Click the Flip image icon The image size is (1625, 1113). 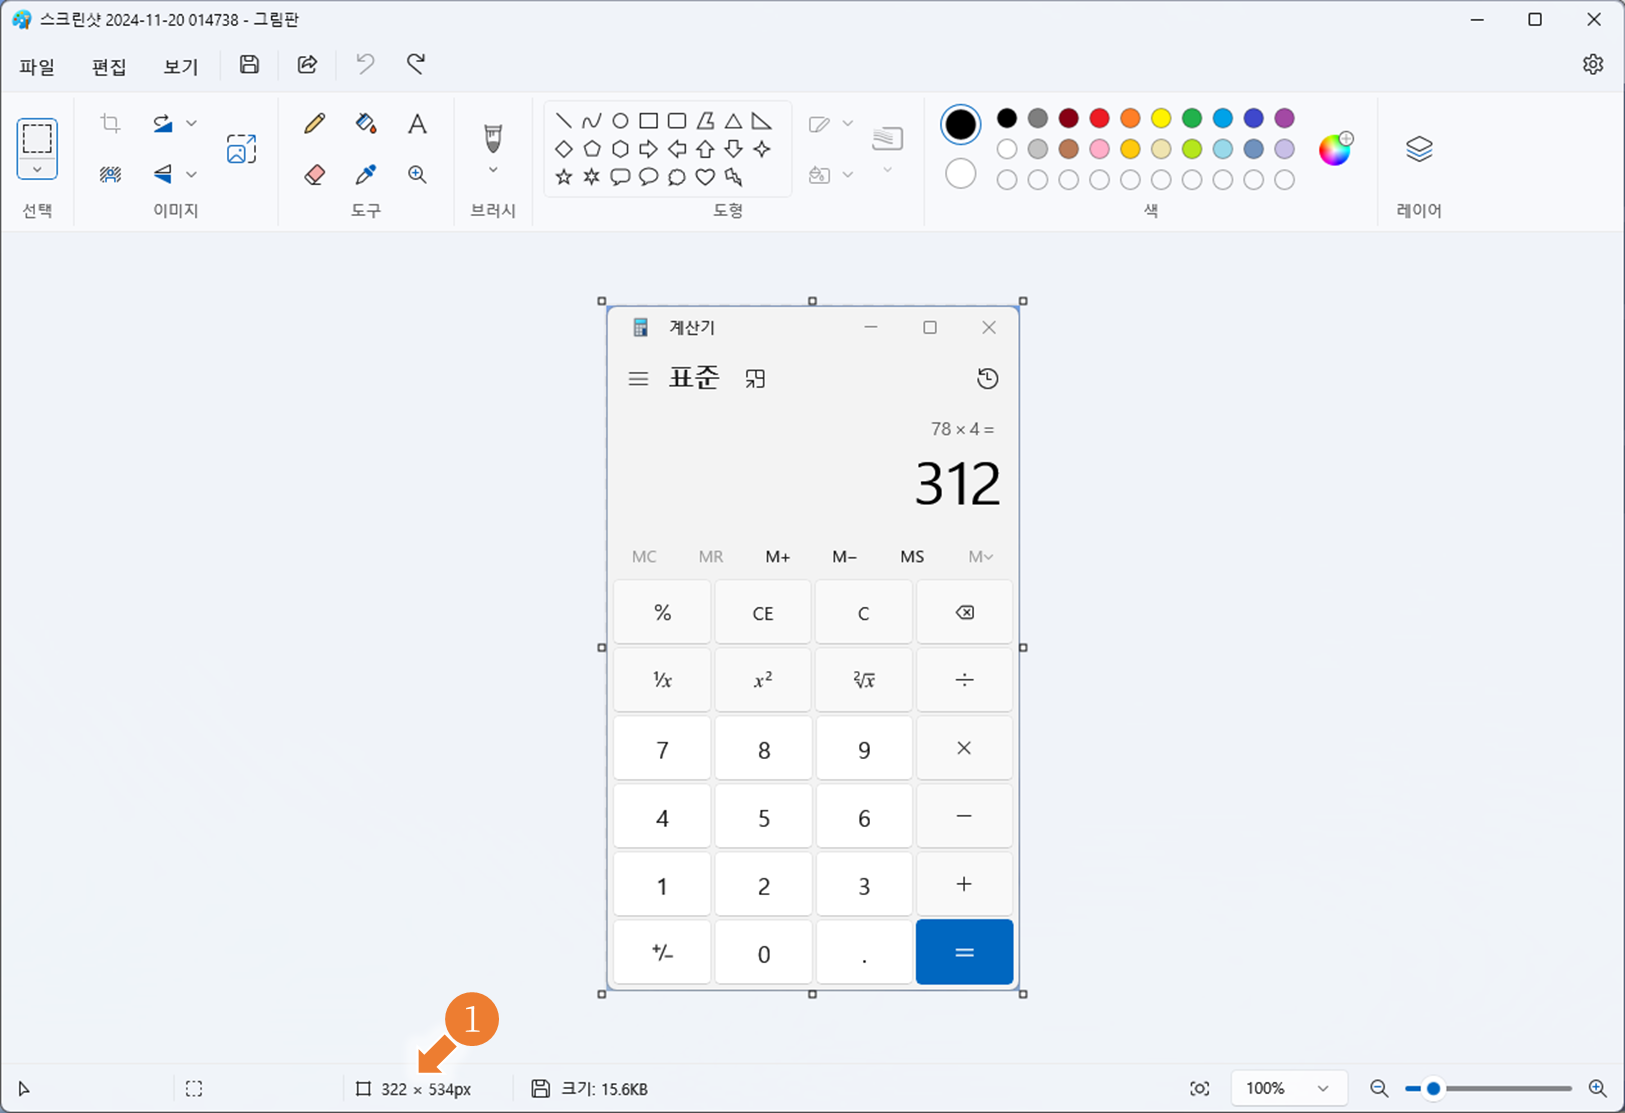pos(163,174)
